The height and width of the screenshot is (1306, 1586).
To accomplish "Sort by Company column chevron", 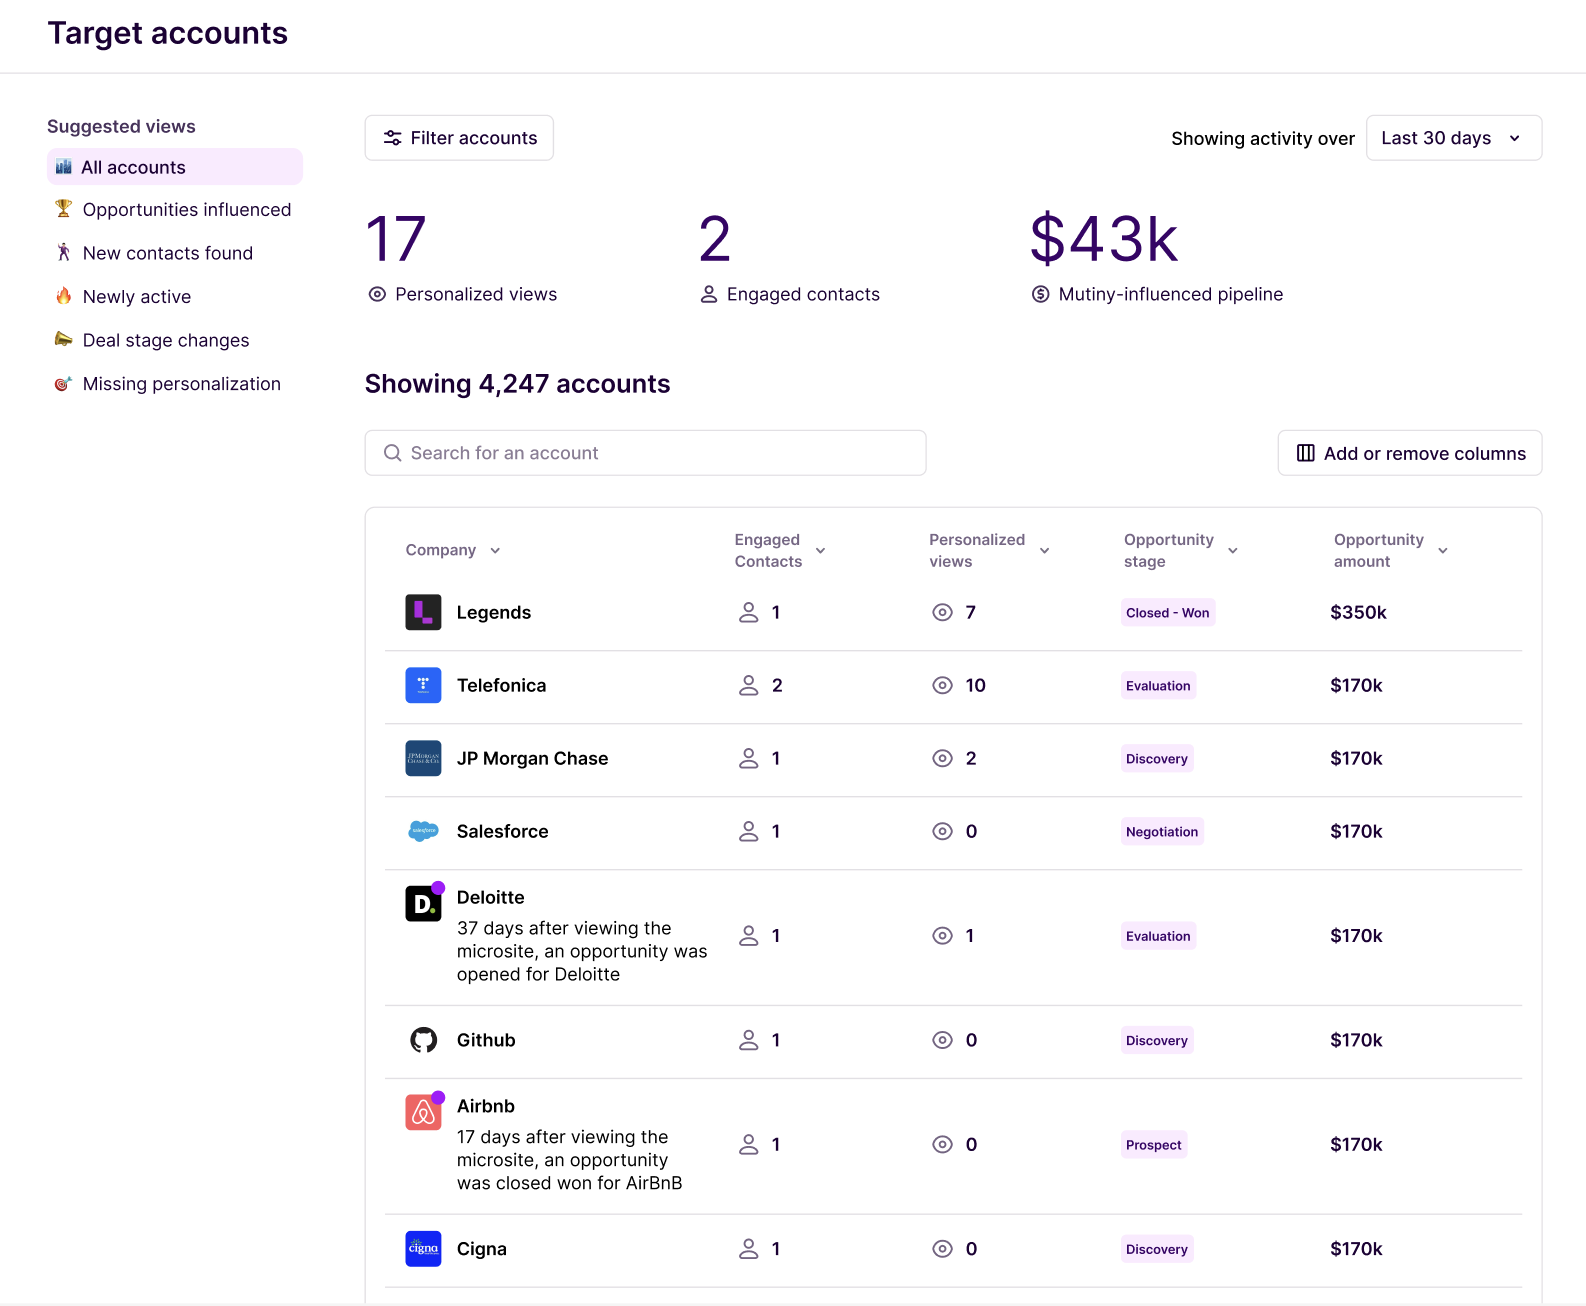I will click(x=495, y=551).
